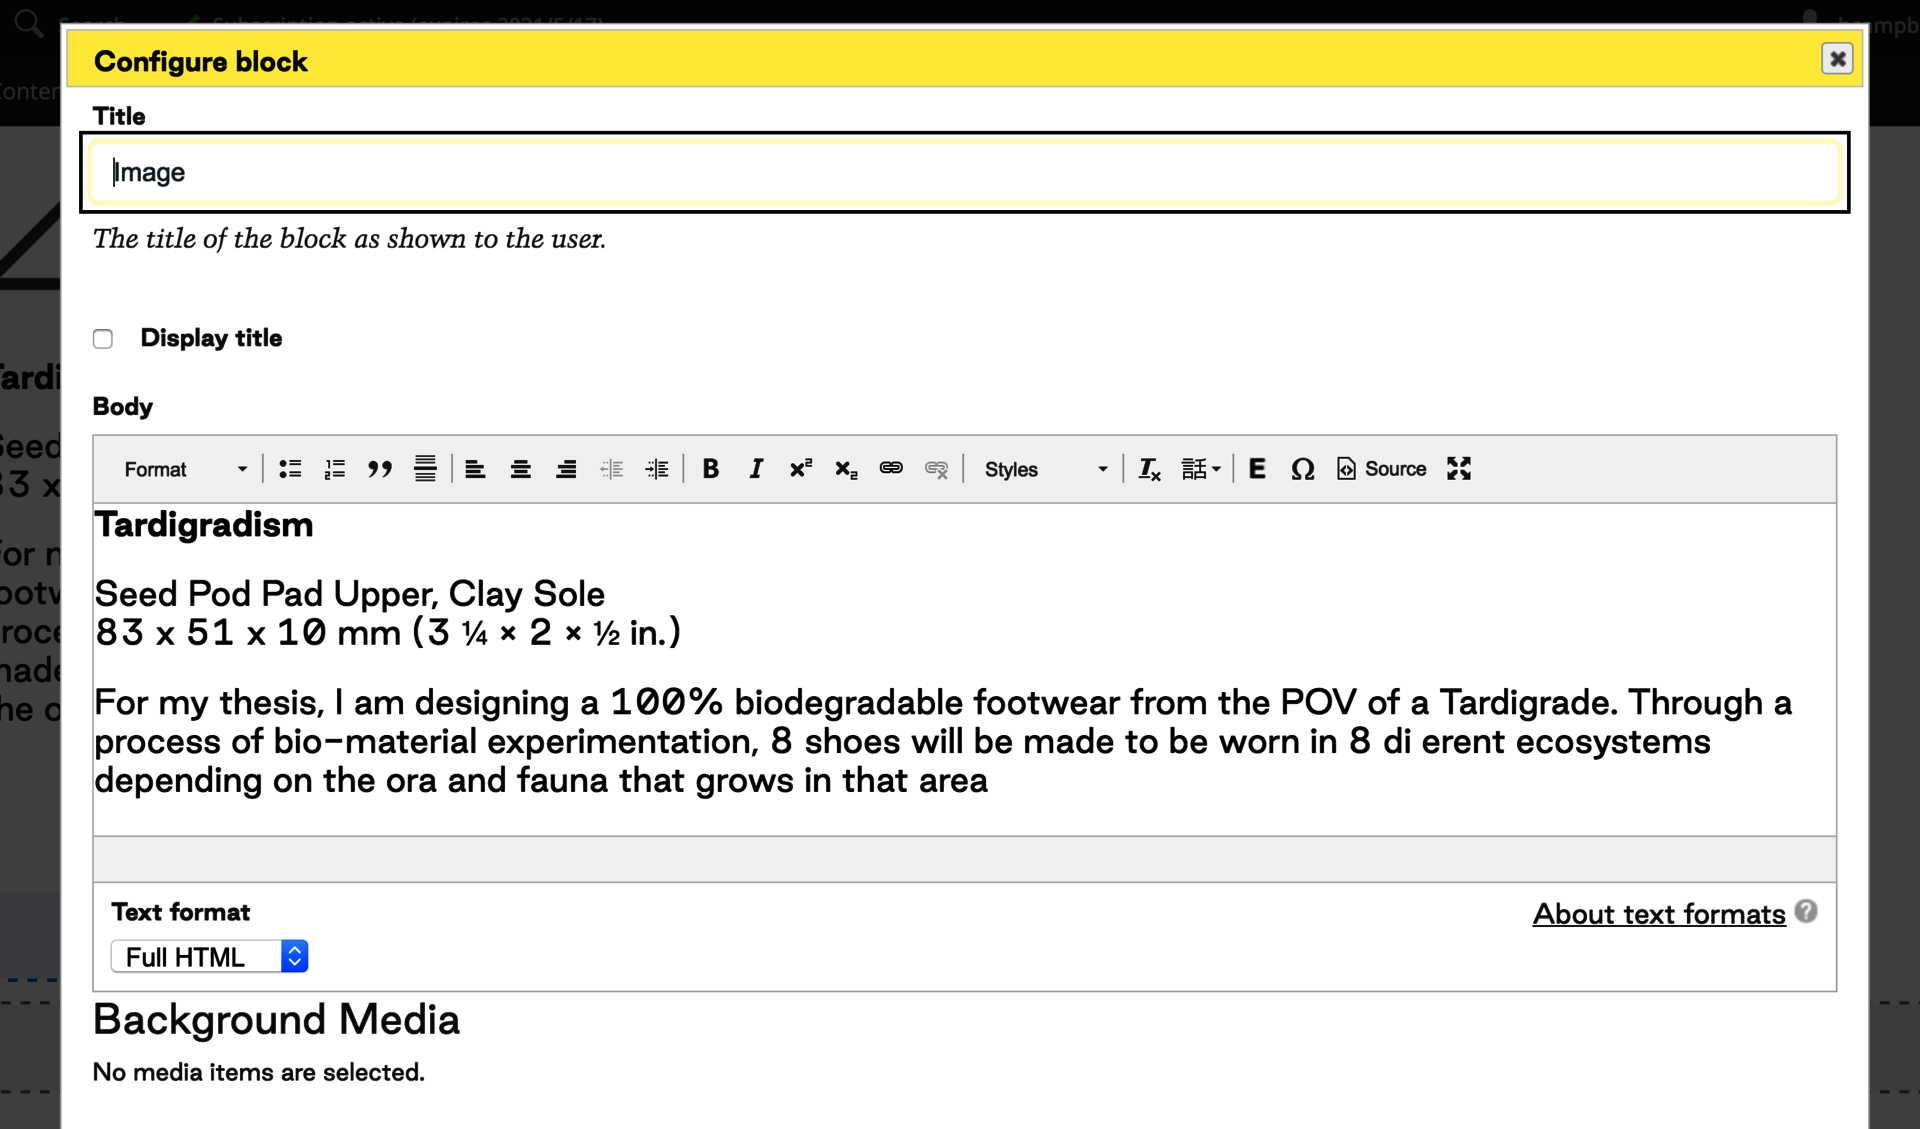
Task: Open the Format dropdown
Action: tap(185, 469)
